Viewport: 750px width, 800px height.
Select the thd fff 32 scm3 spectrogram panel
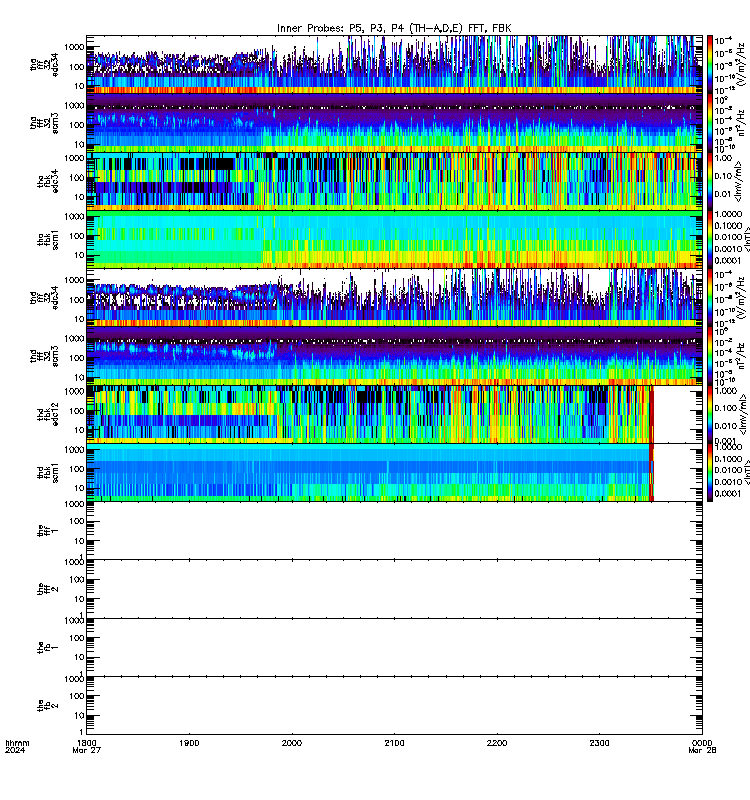click(394, 356)
